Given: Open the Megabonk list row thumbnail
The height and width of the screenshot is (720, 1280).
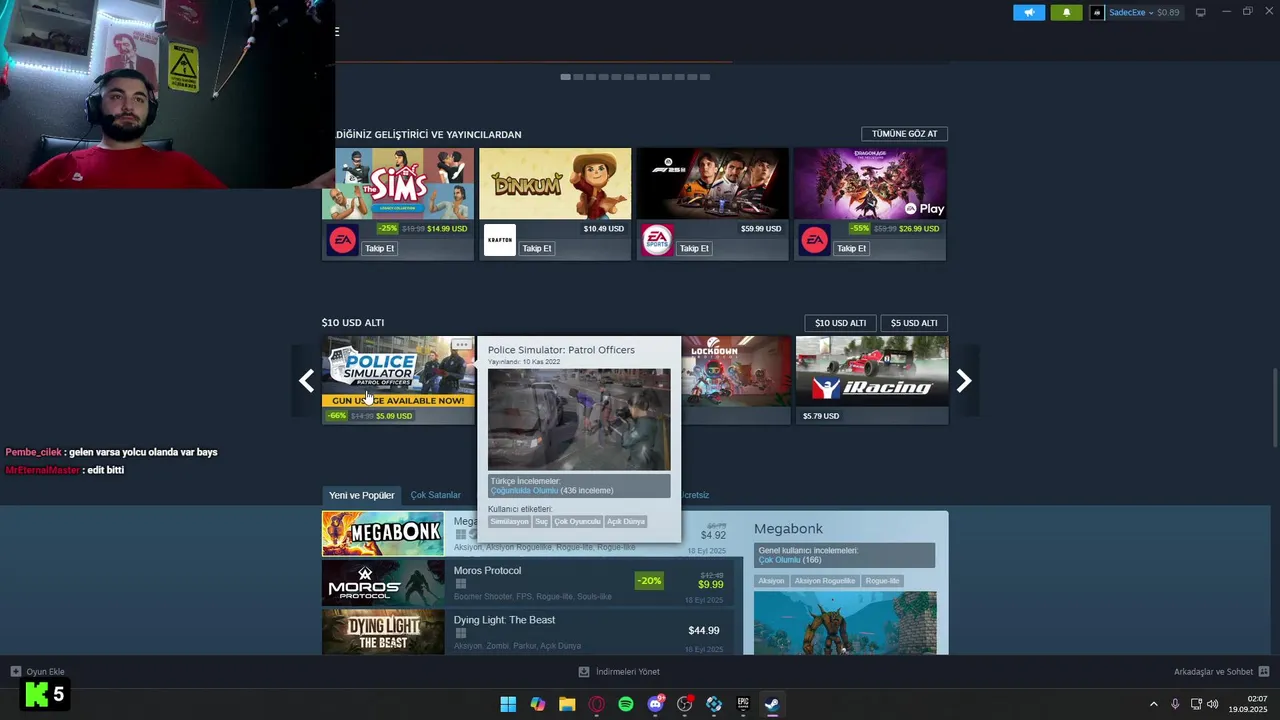Looking at the screenshot, I should point(383,533).
